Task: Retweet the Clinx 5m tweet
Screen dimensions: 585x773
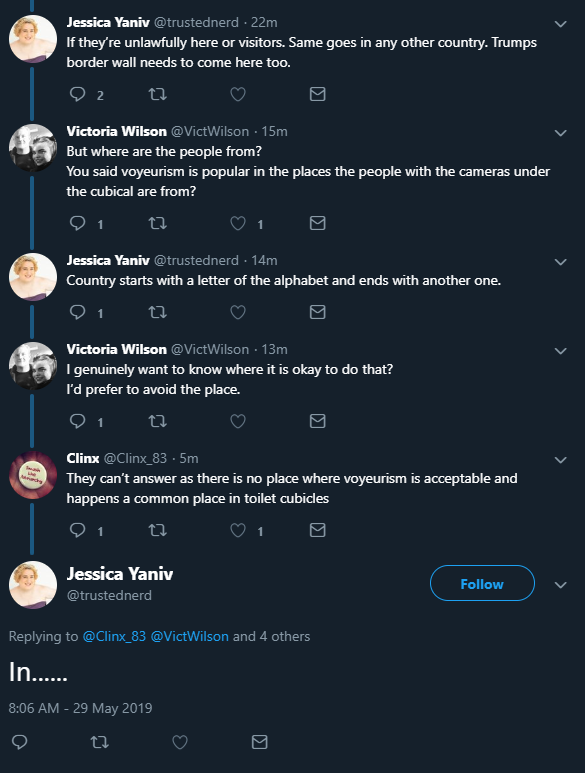Action: pyautogui.click(x=158, y=530)
